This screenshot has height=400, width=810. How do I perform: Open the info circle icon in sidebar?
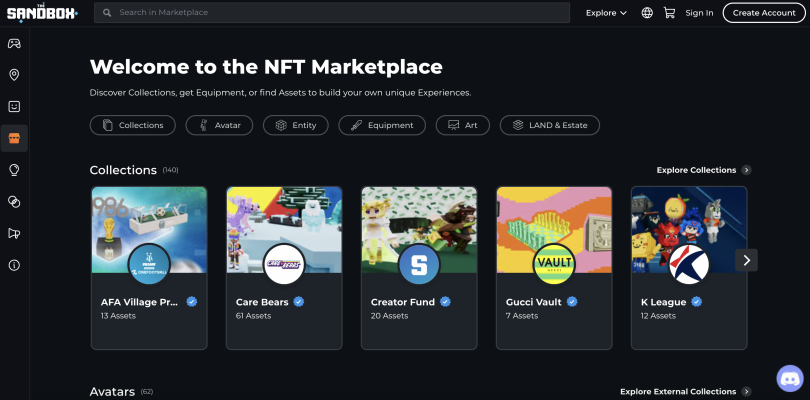(x=14, y=265)
